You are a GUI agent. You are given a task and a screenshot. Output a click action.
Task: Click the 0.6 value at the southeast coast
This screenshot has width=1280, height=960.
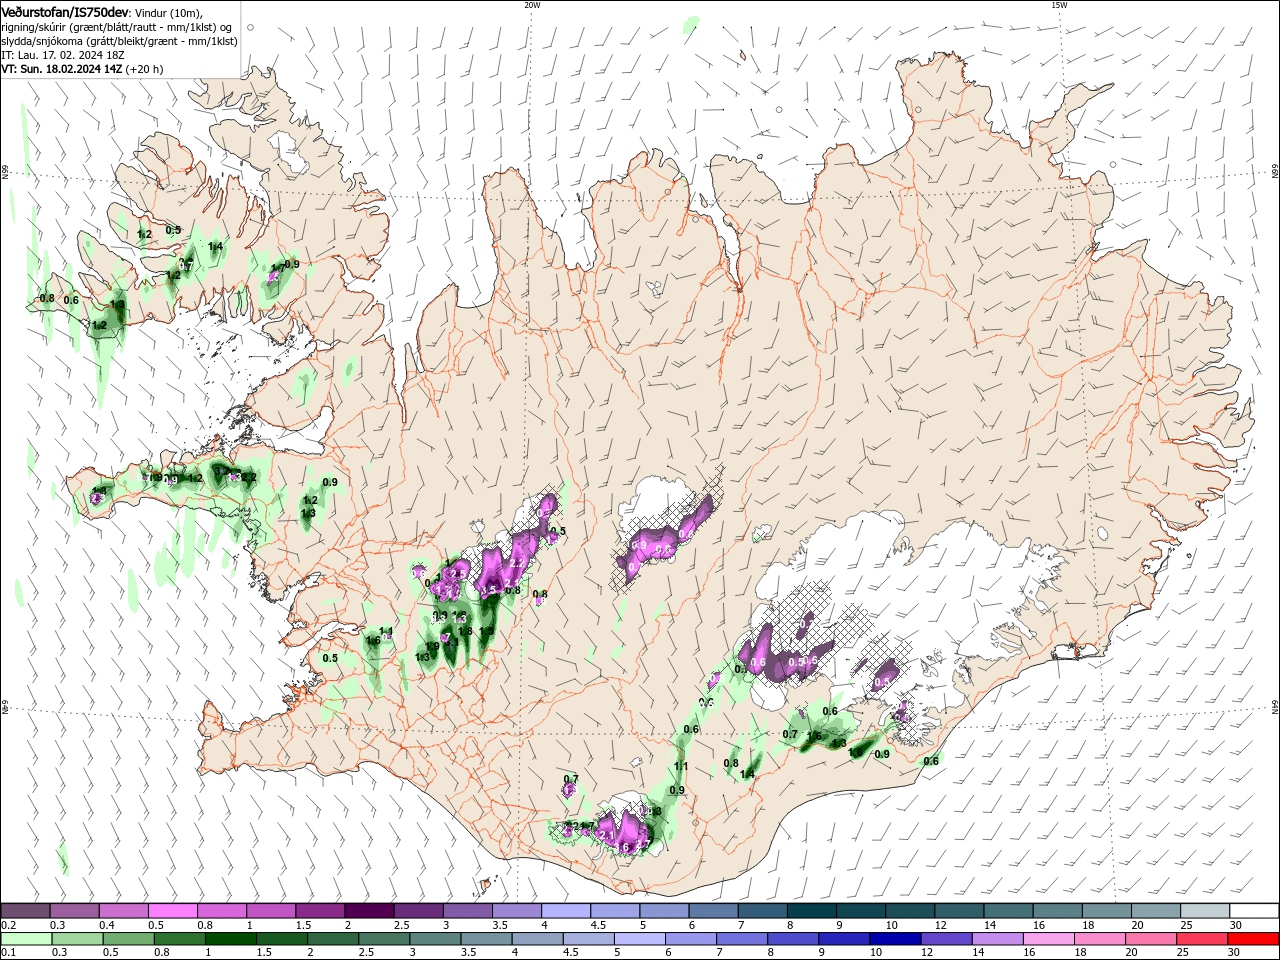[931, 761]
